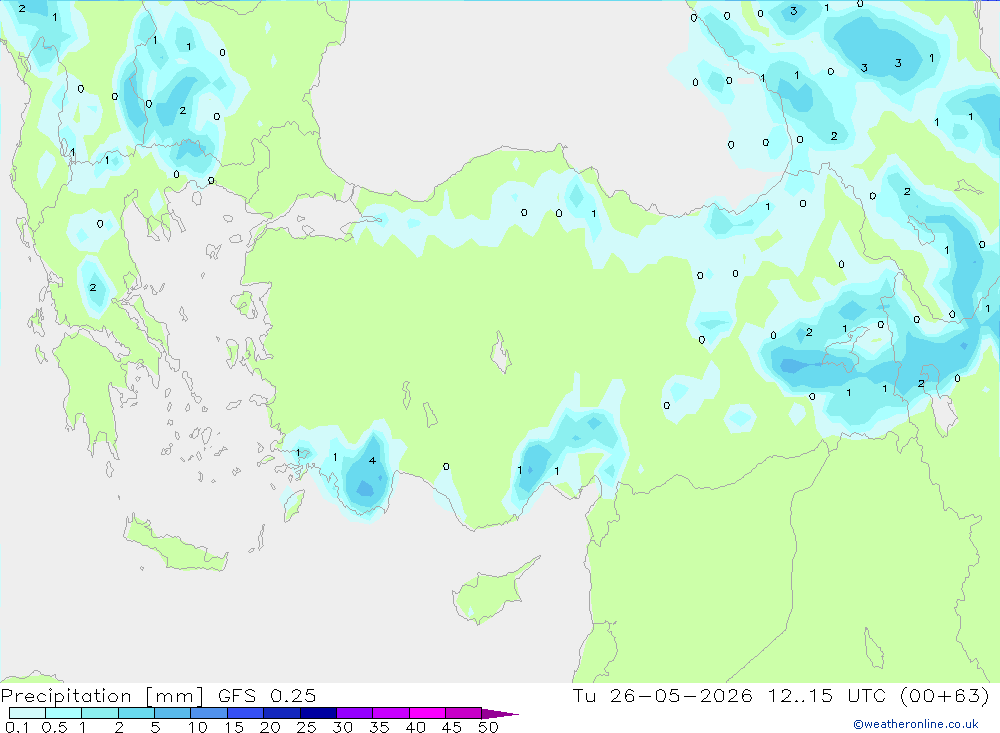Click the 0.5–1 mm legend swatch
This screenshot has width=1000, height=733.
[64, 713]
